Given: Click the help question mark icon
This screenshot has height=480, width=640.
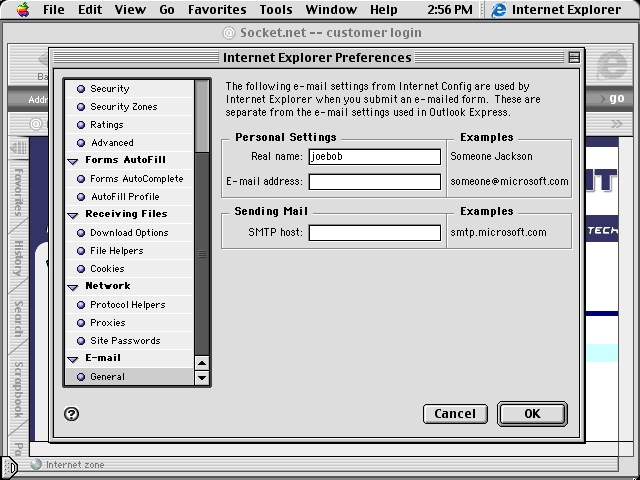Looking at the screenshot, I should 71,414.
